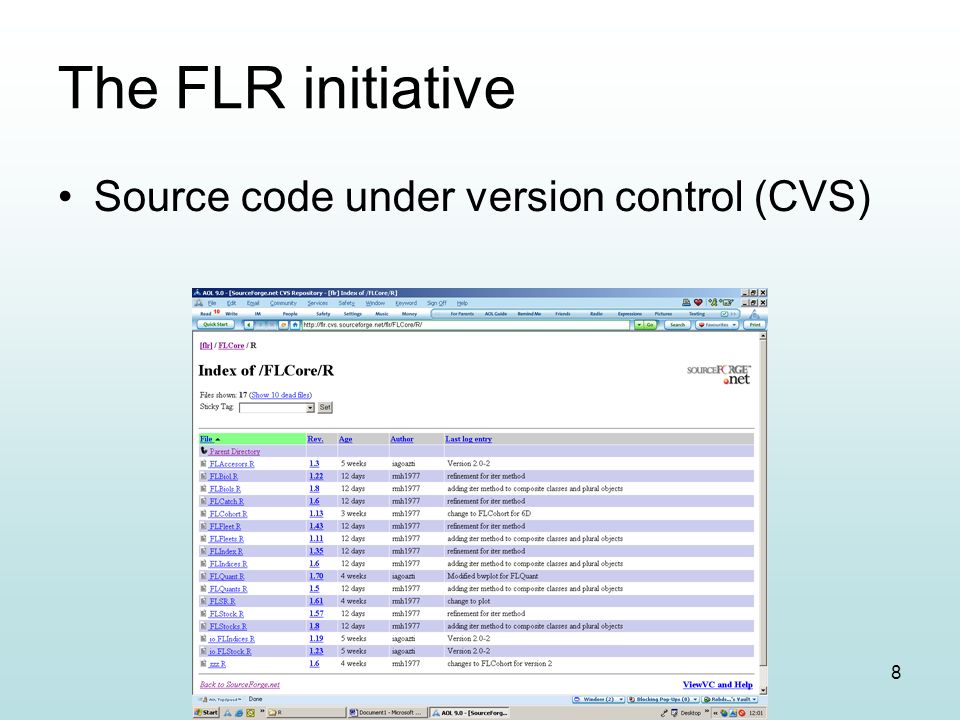Click the AOL Guide shortcut

coord(496,313)
